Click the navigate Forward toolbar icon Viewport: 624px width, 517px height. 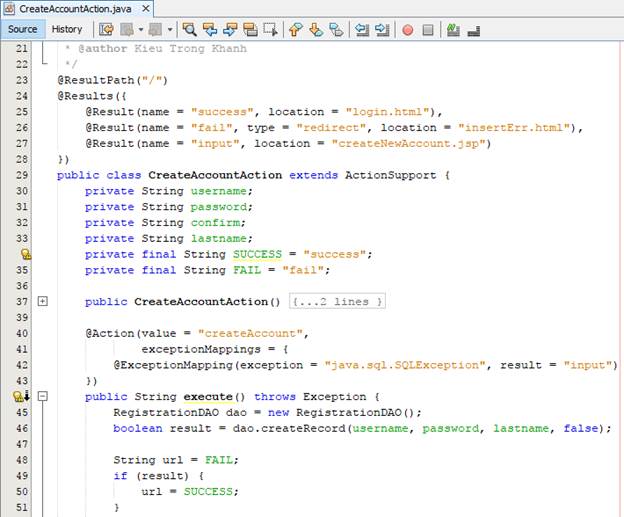coord(155,29)
